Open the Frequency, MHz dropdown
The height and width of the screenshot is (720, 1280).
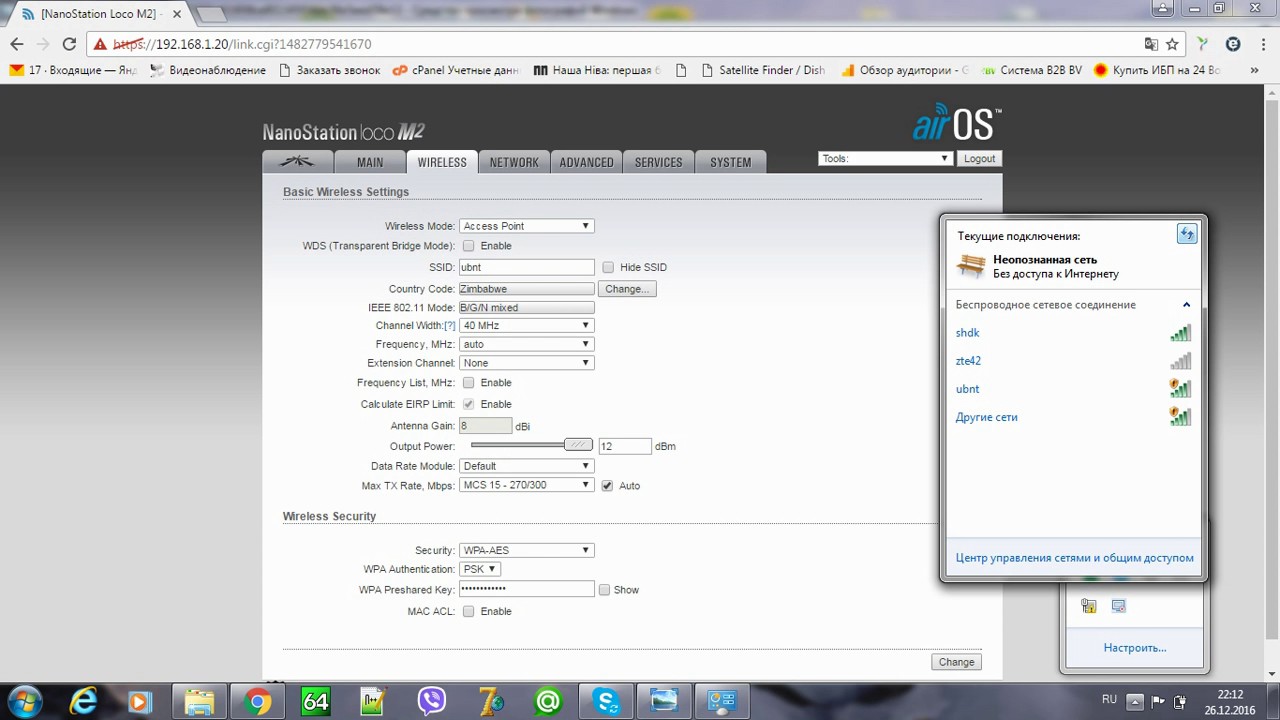527,344
